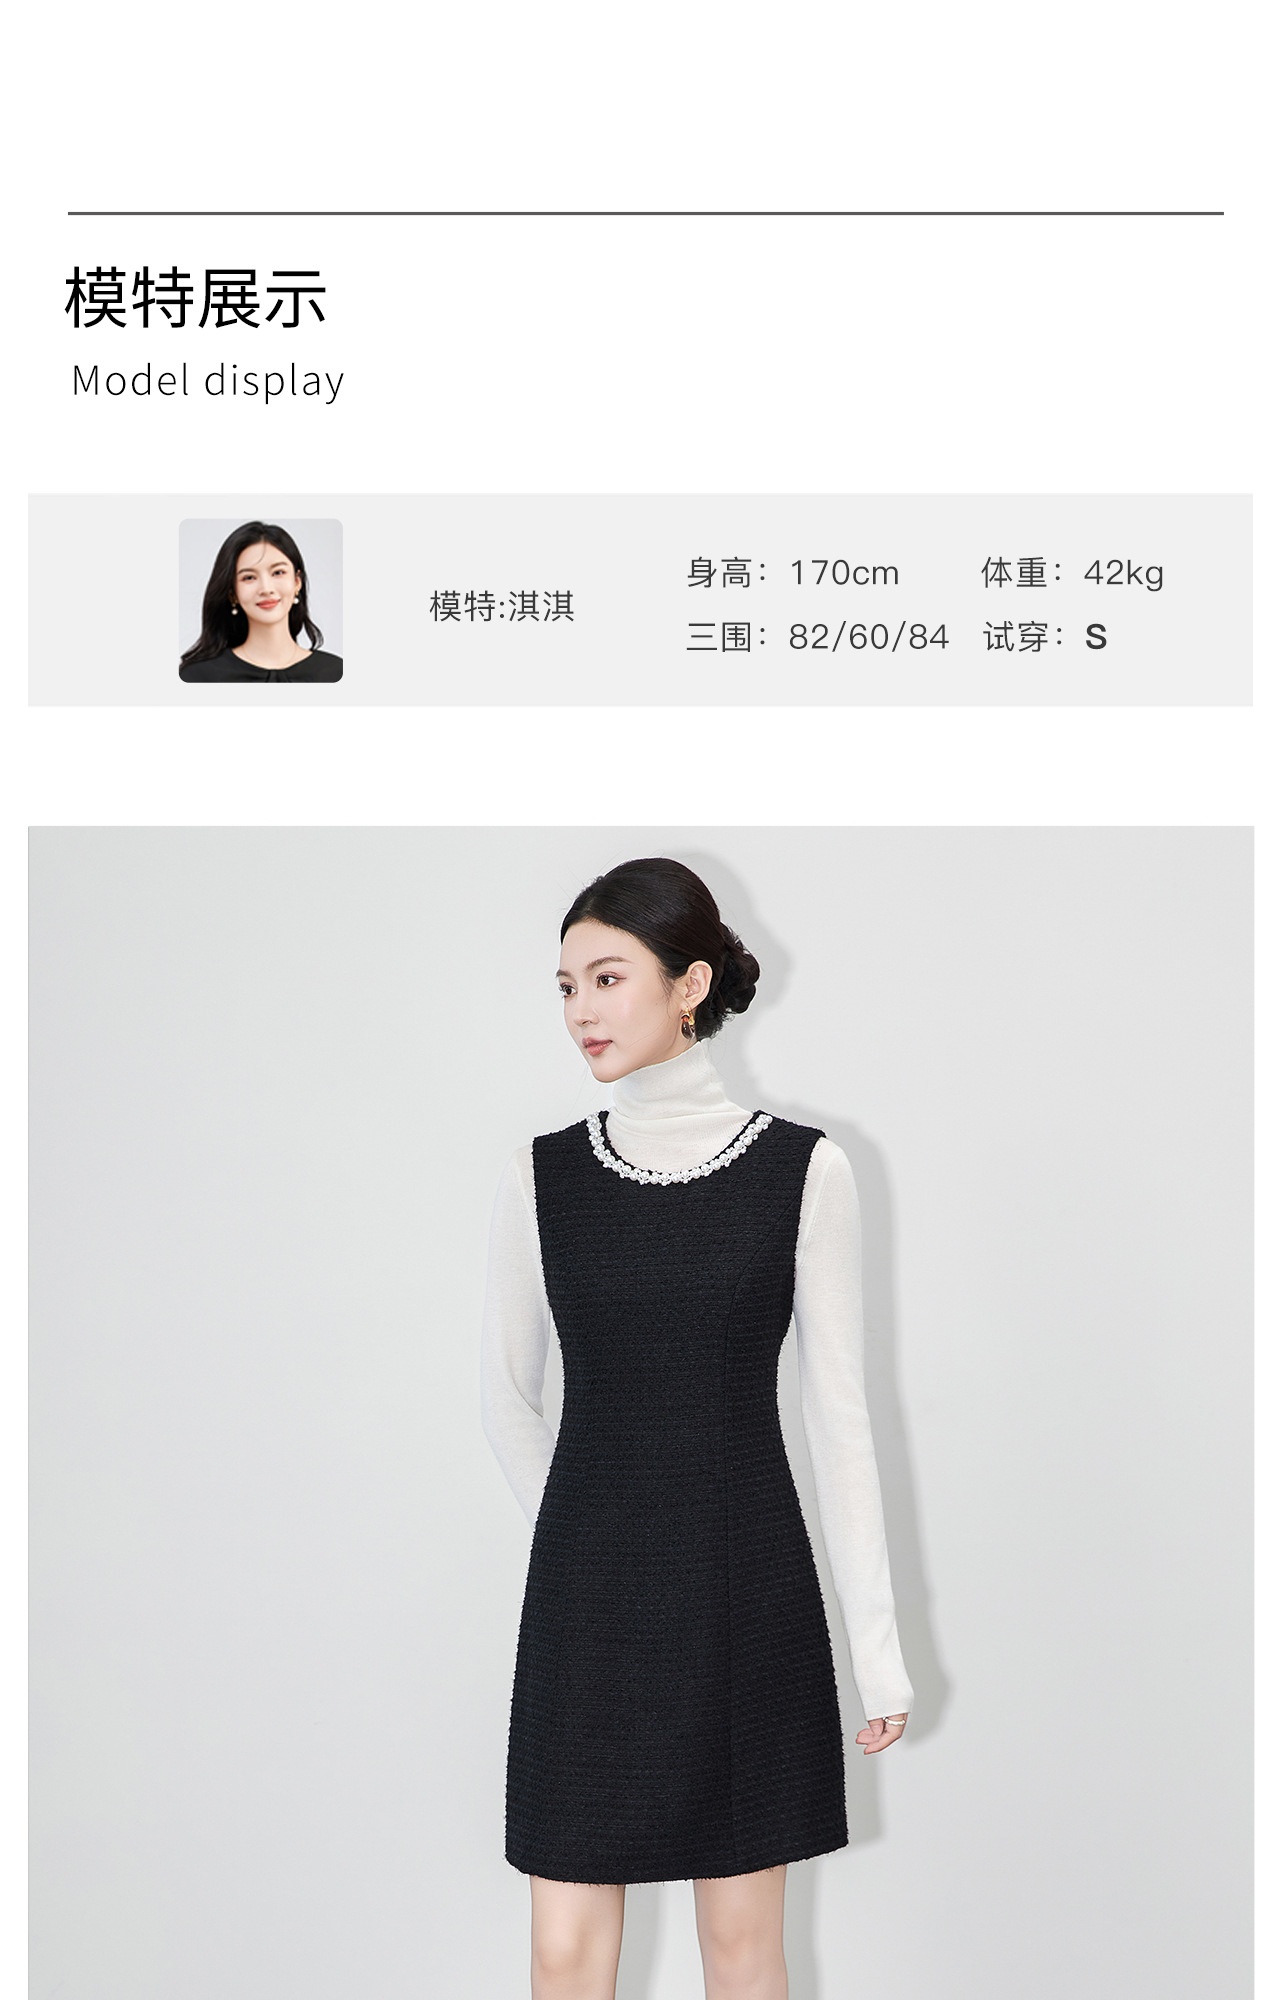1280x2000 pixels.
Task: Click the model 淇淇 portrait thumbnail
Action: (x=261, y=600)
